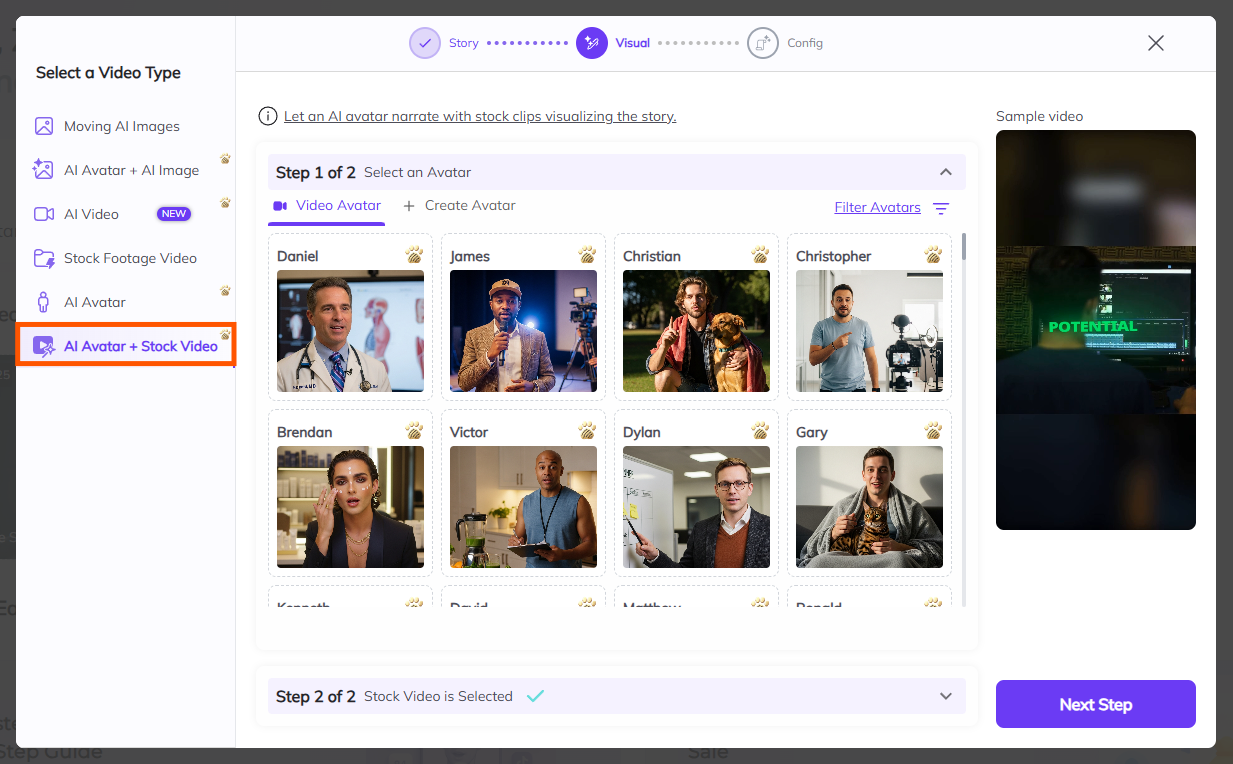Jump to the Config step label
This screenshot has height=764, width=1233.
point(805,43)
